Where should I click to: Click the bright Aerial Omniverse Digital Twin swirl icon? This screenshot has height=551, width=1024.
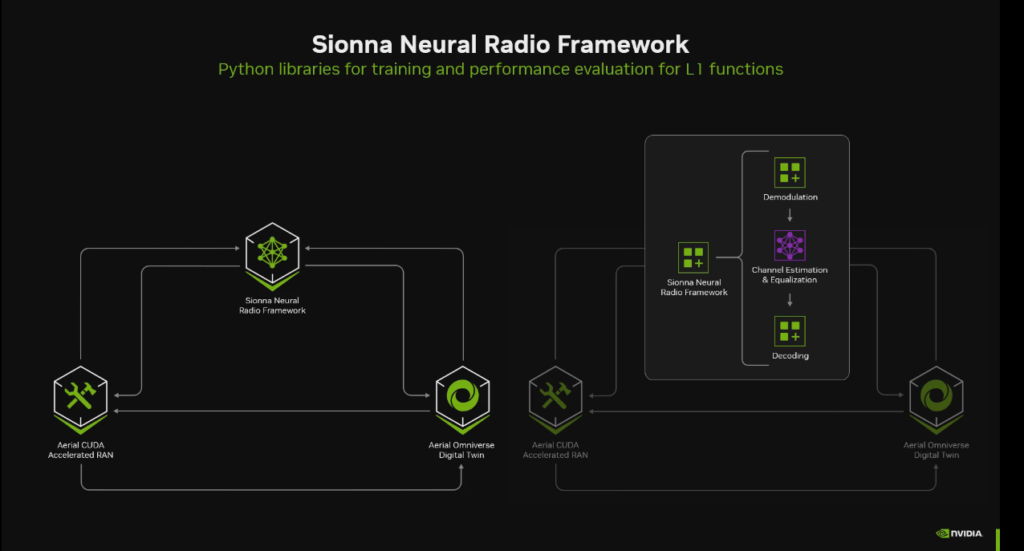click(462, 400)
